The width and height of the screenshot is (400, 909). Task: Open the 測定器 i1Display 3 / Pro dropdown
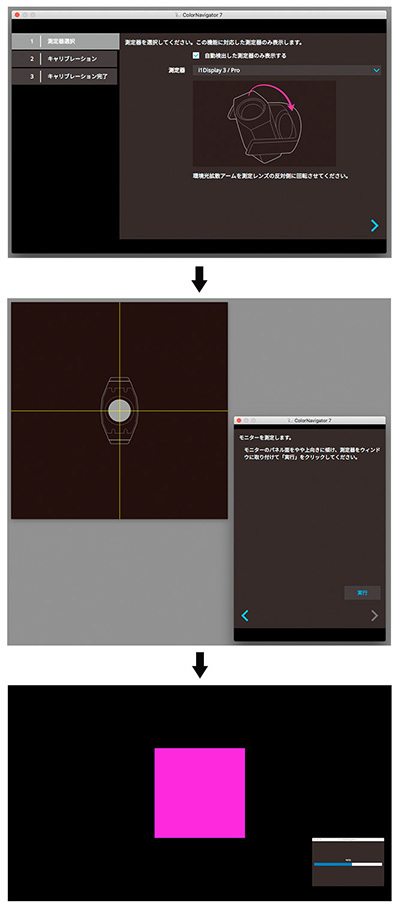coord(287,70)
